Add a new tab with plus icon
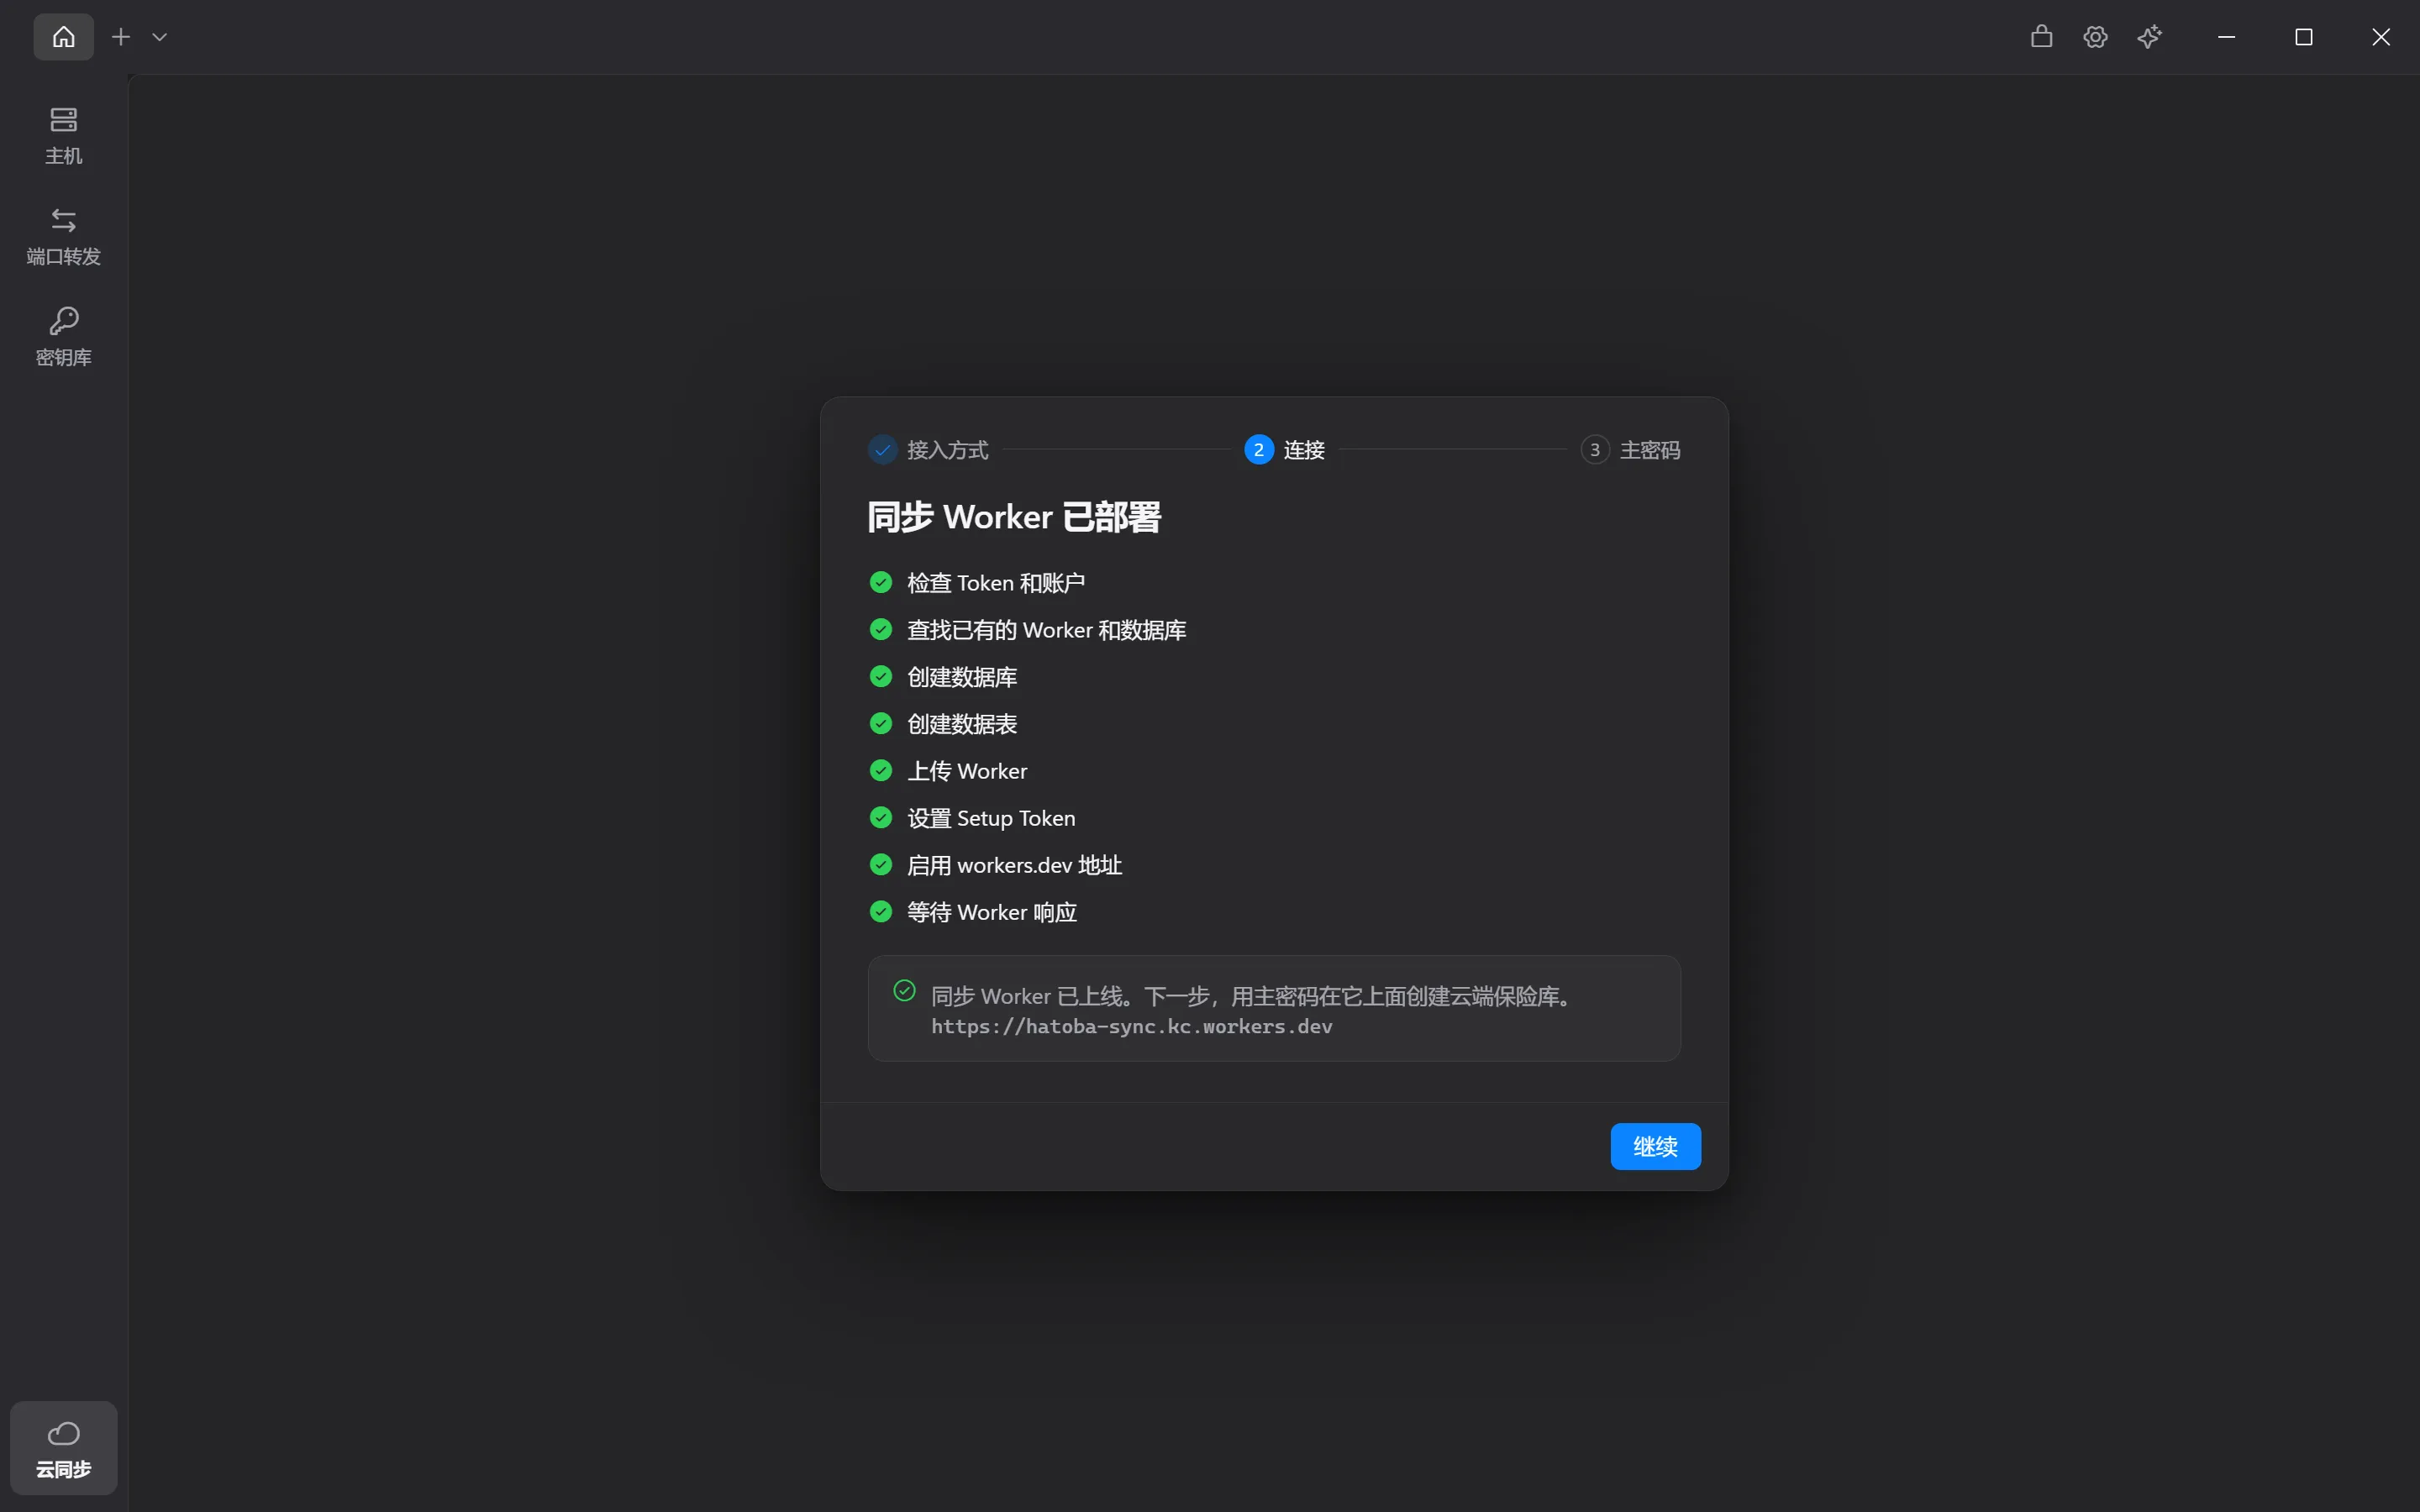This screenshot has height=1512, width=2420. tap(121, 37)
